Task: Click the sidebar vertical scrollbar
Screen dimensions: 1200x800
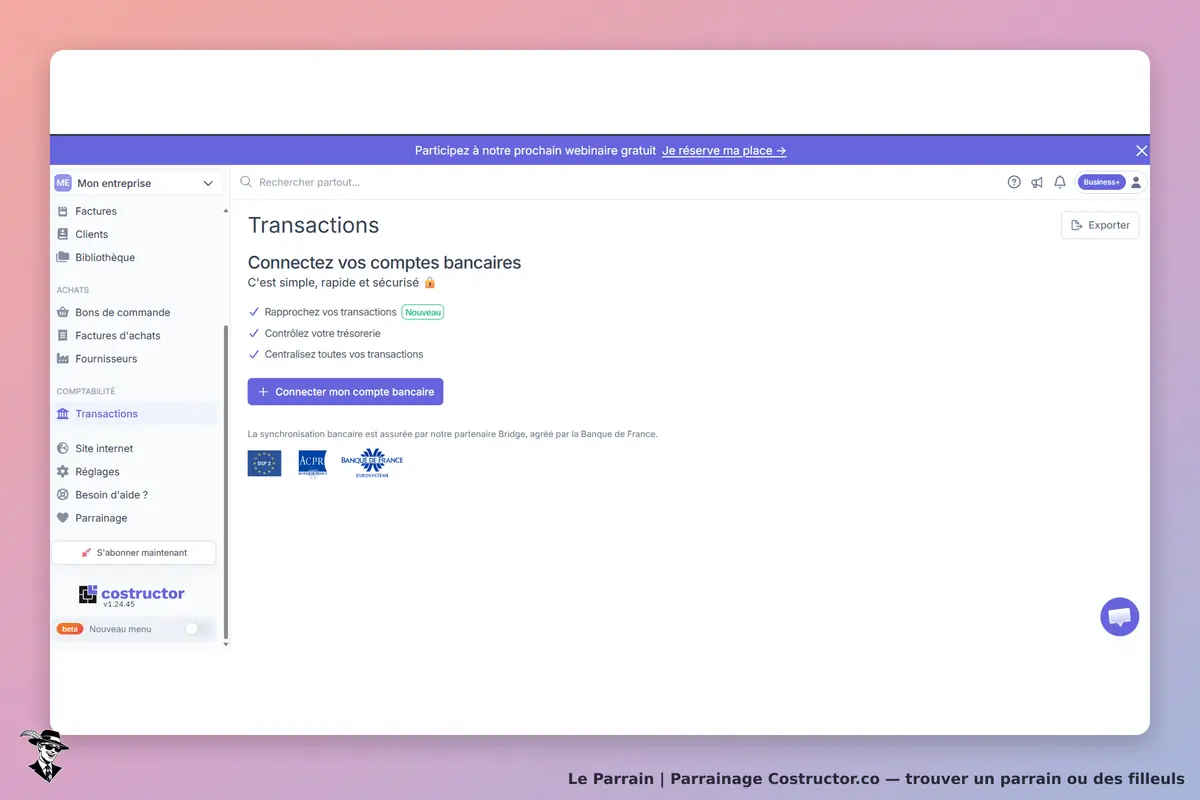Action: 225,480
